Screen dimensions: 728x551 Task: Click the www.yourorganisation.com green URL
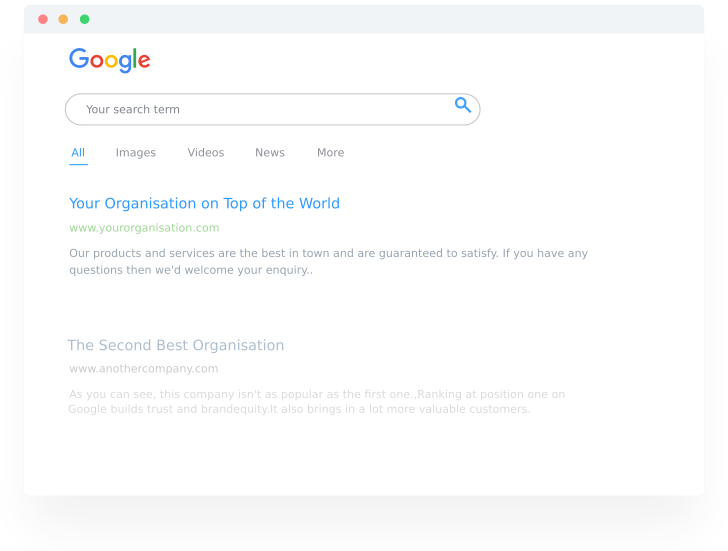tap(144, 228)
